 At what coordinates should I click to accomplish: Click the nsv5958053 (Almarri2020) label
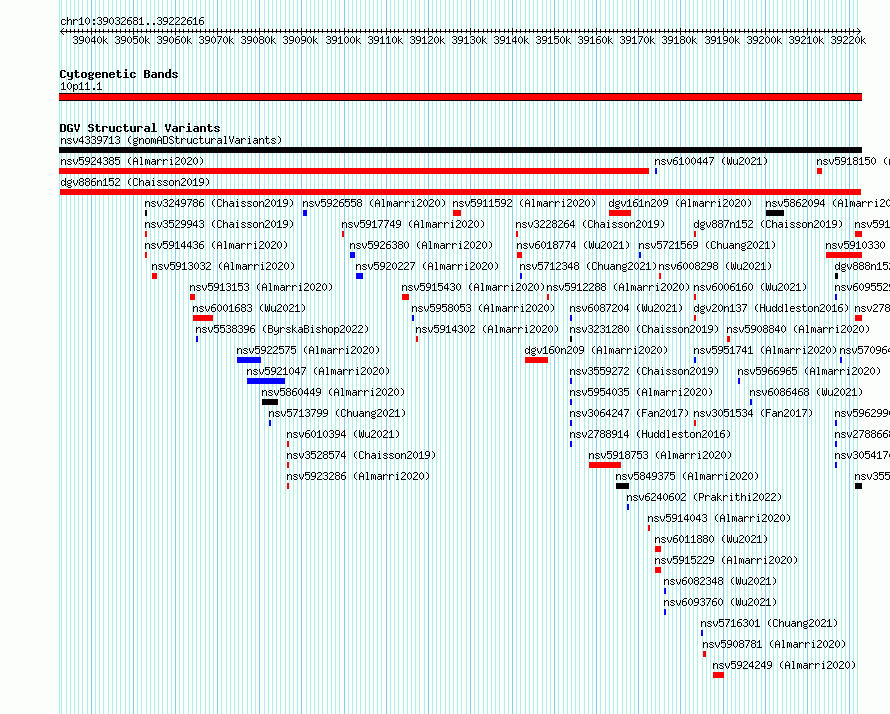tap(483, 308)
